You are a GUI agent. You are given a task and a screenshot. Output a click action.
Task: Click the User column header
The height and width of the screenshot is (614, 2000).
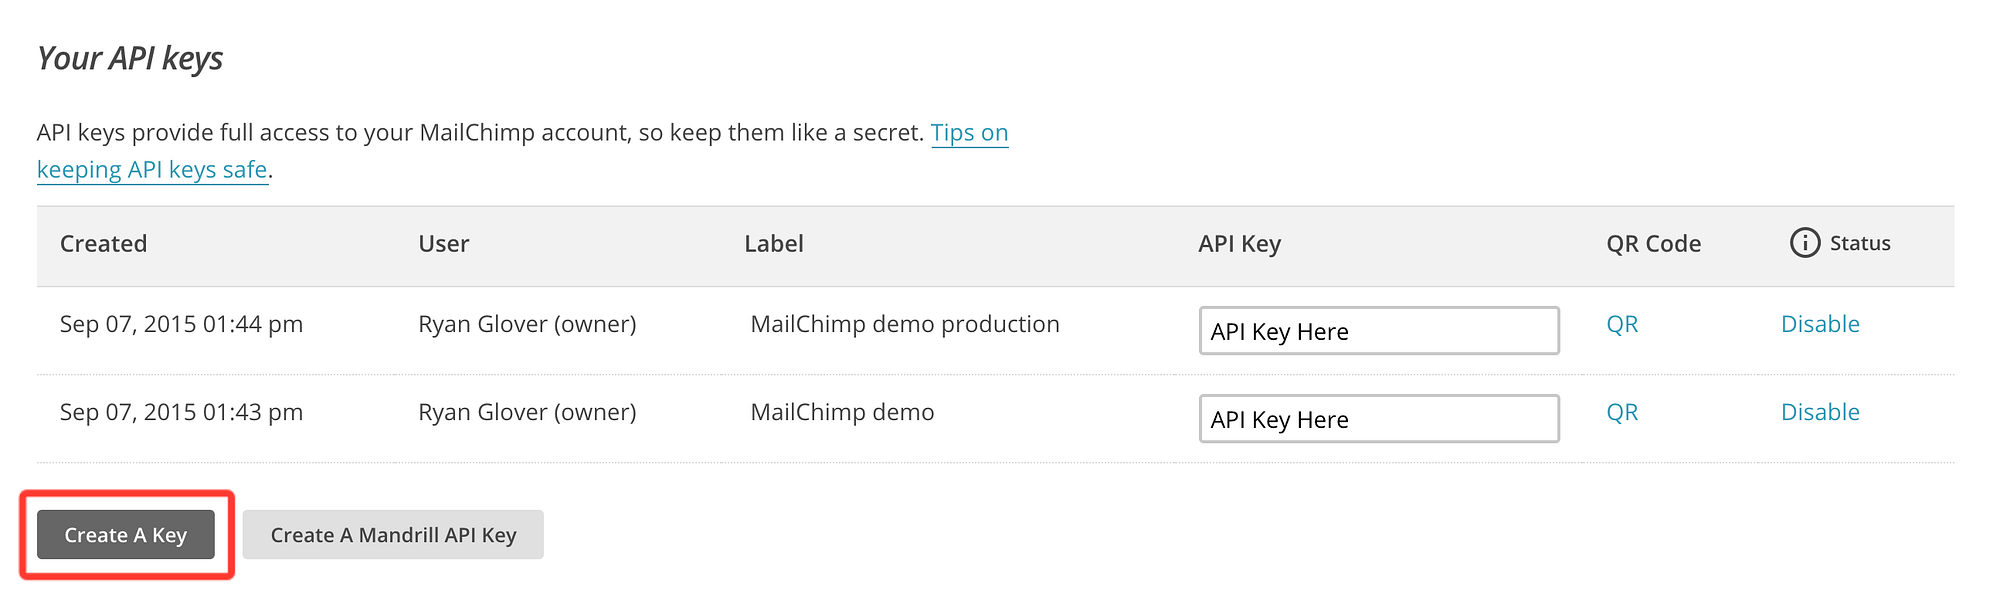coord(443,244)
